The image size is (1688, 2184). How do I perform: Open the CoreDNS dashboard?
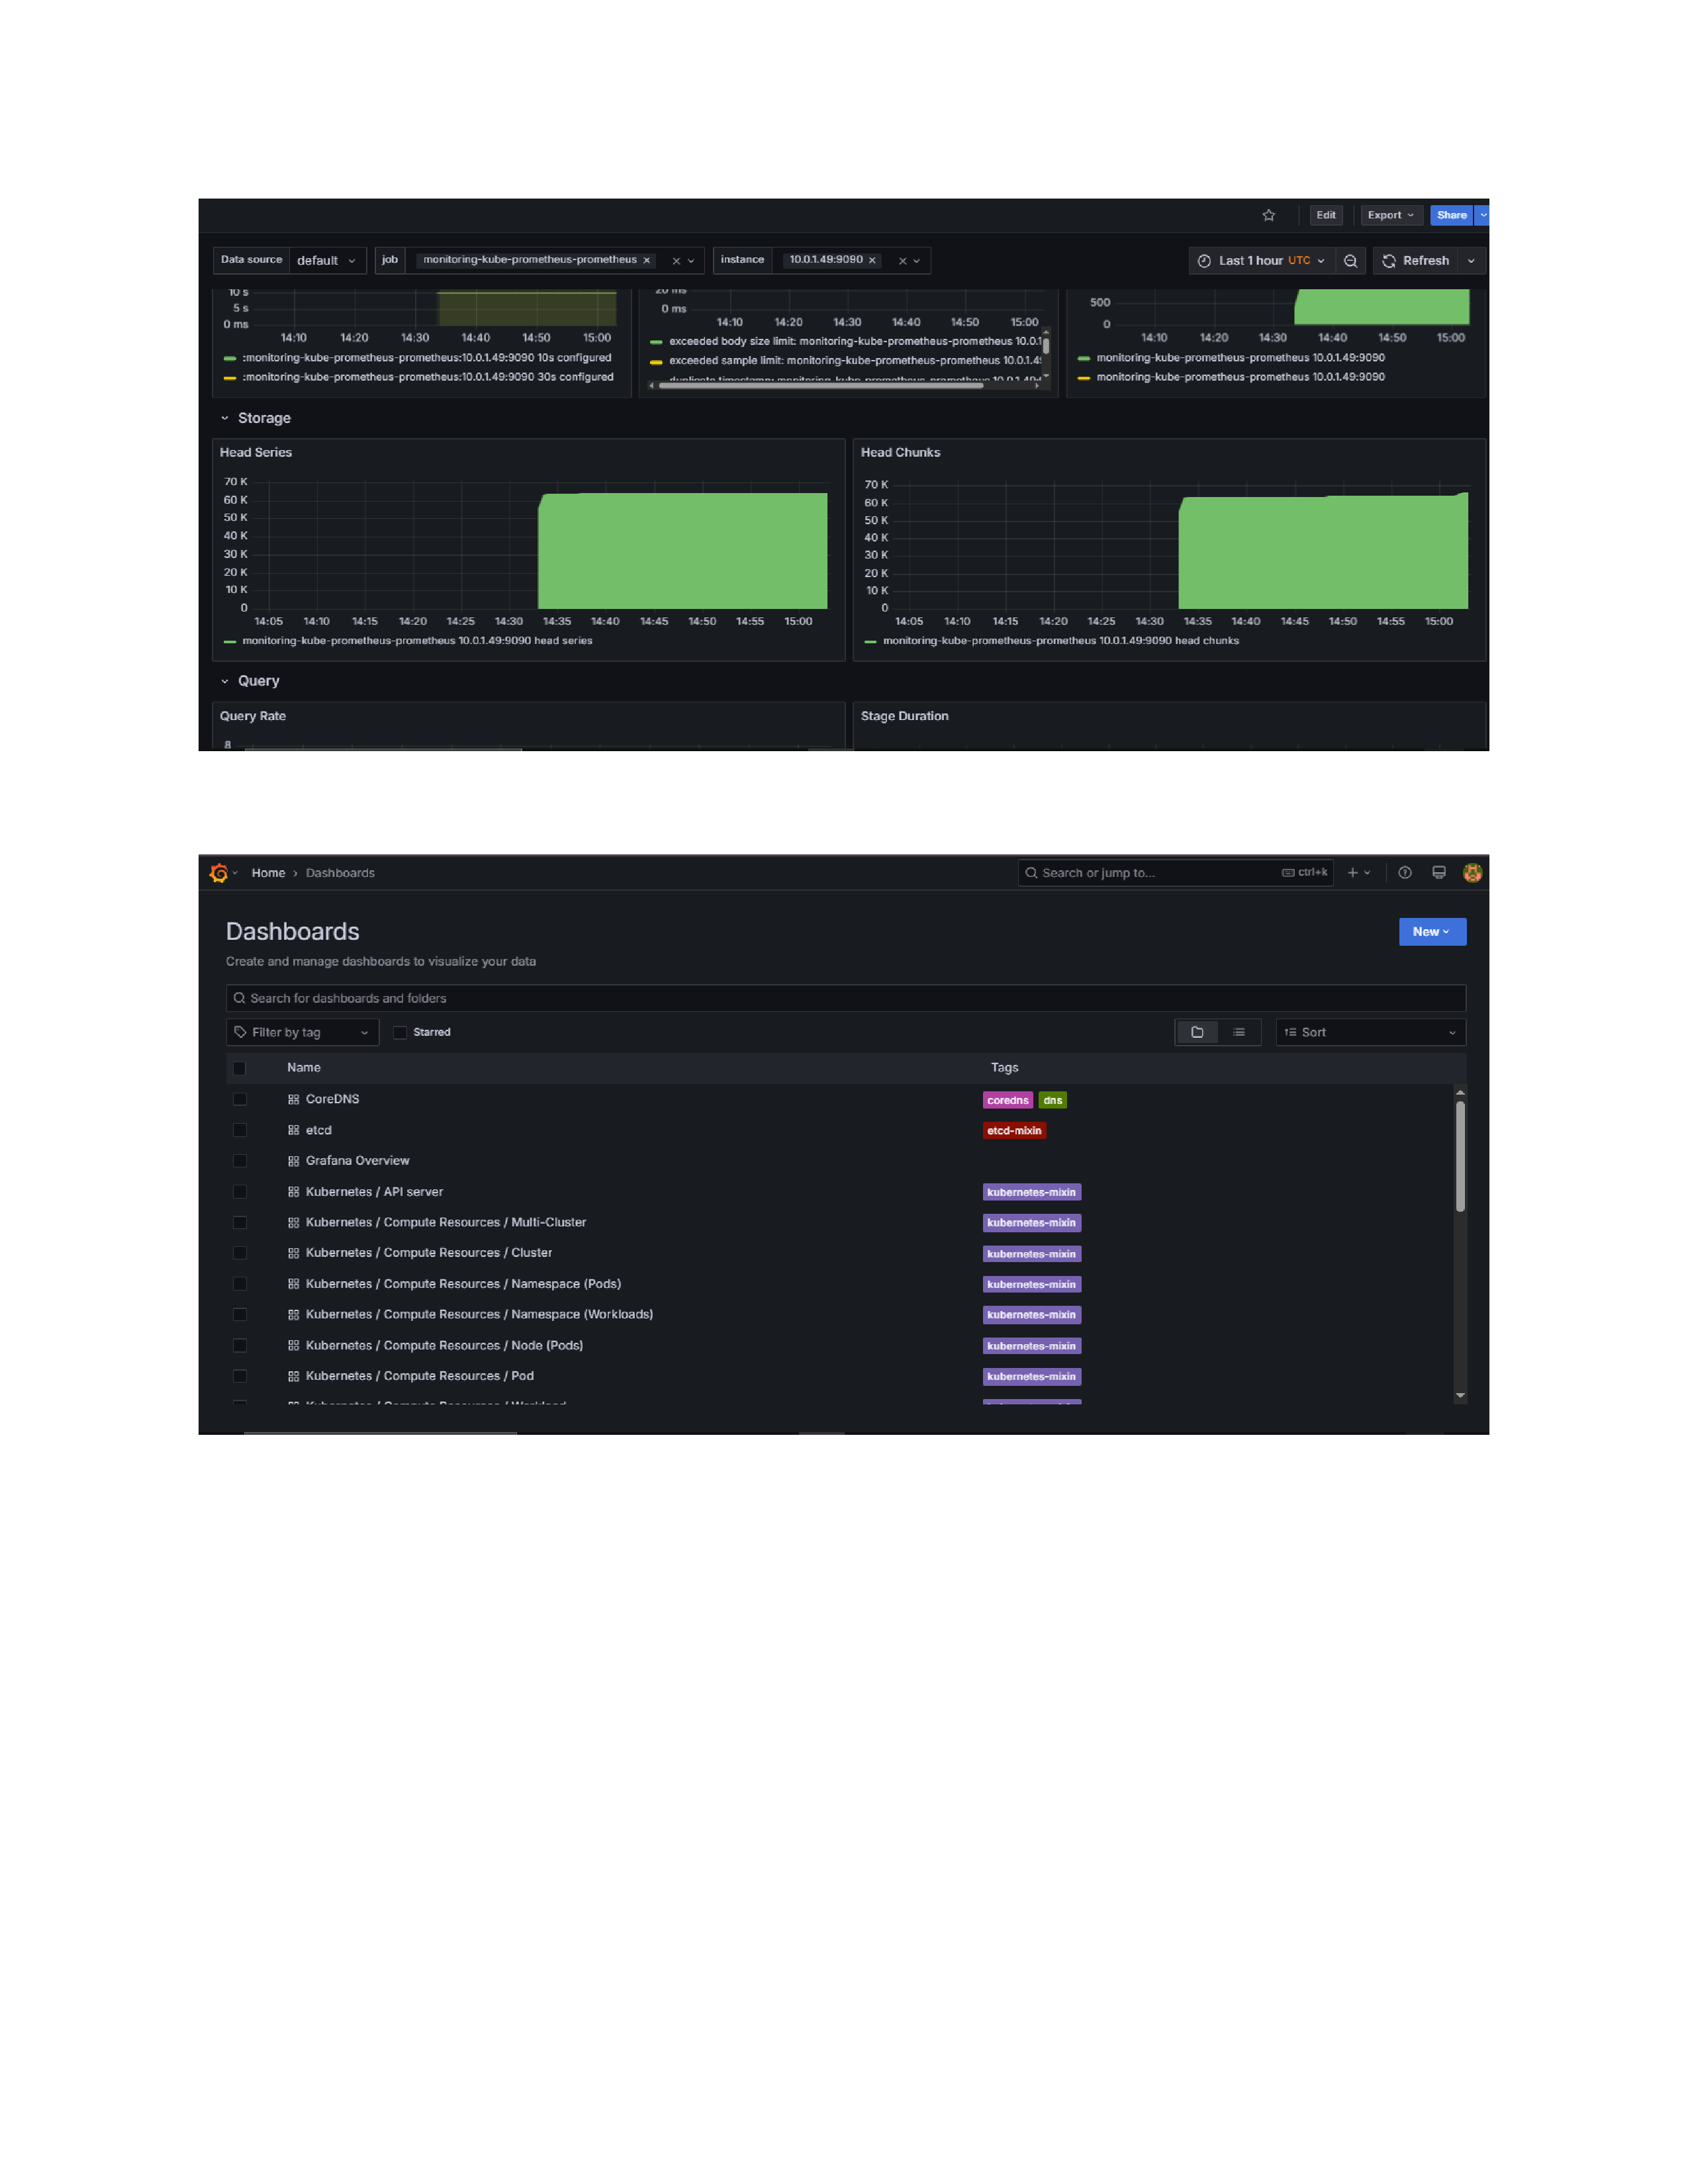tap(332, 1099)
